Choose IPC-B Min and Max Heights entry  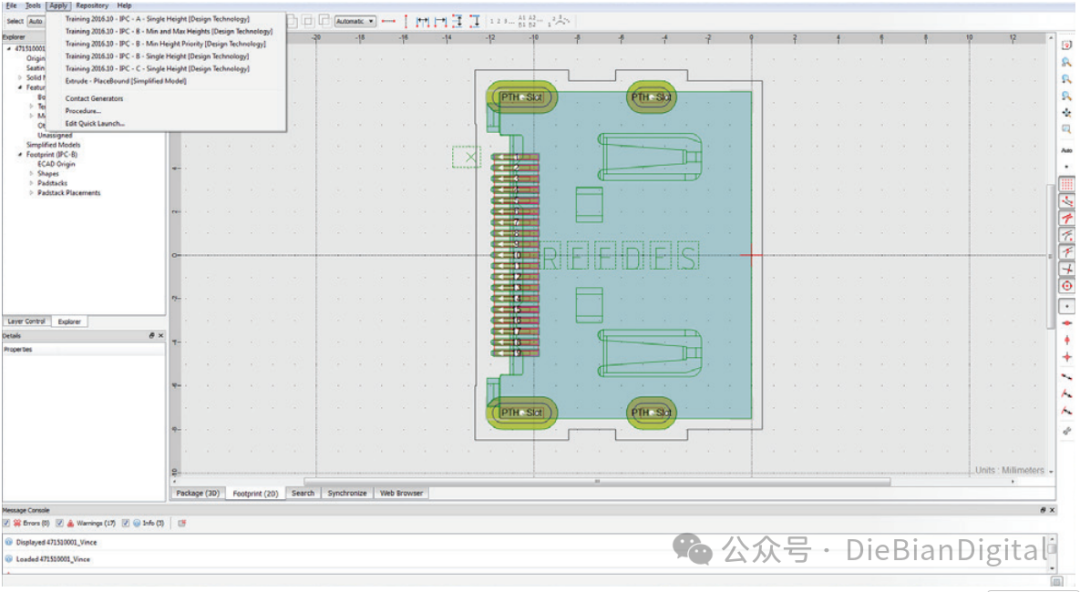click(x=169, y=32)
